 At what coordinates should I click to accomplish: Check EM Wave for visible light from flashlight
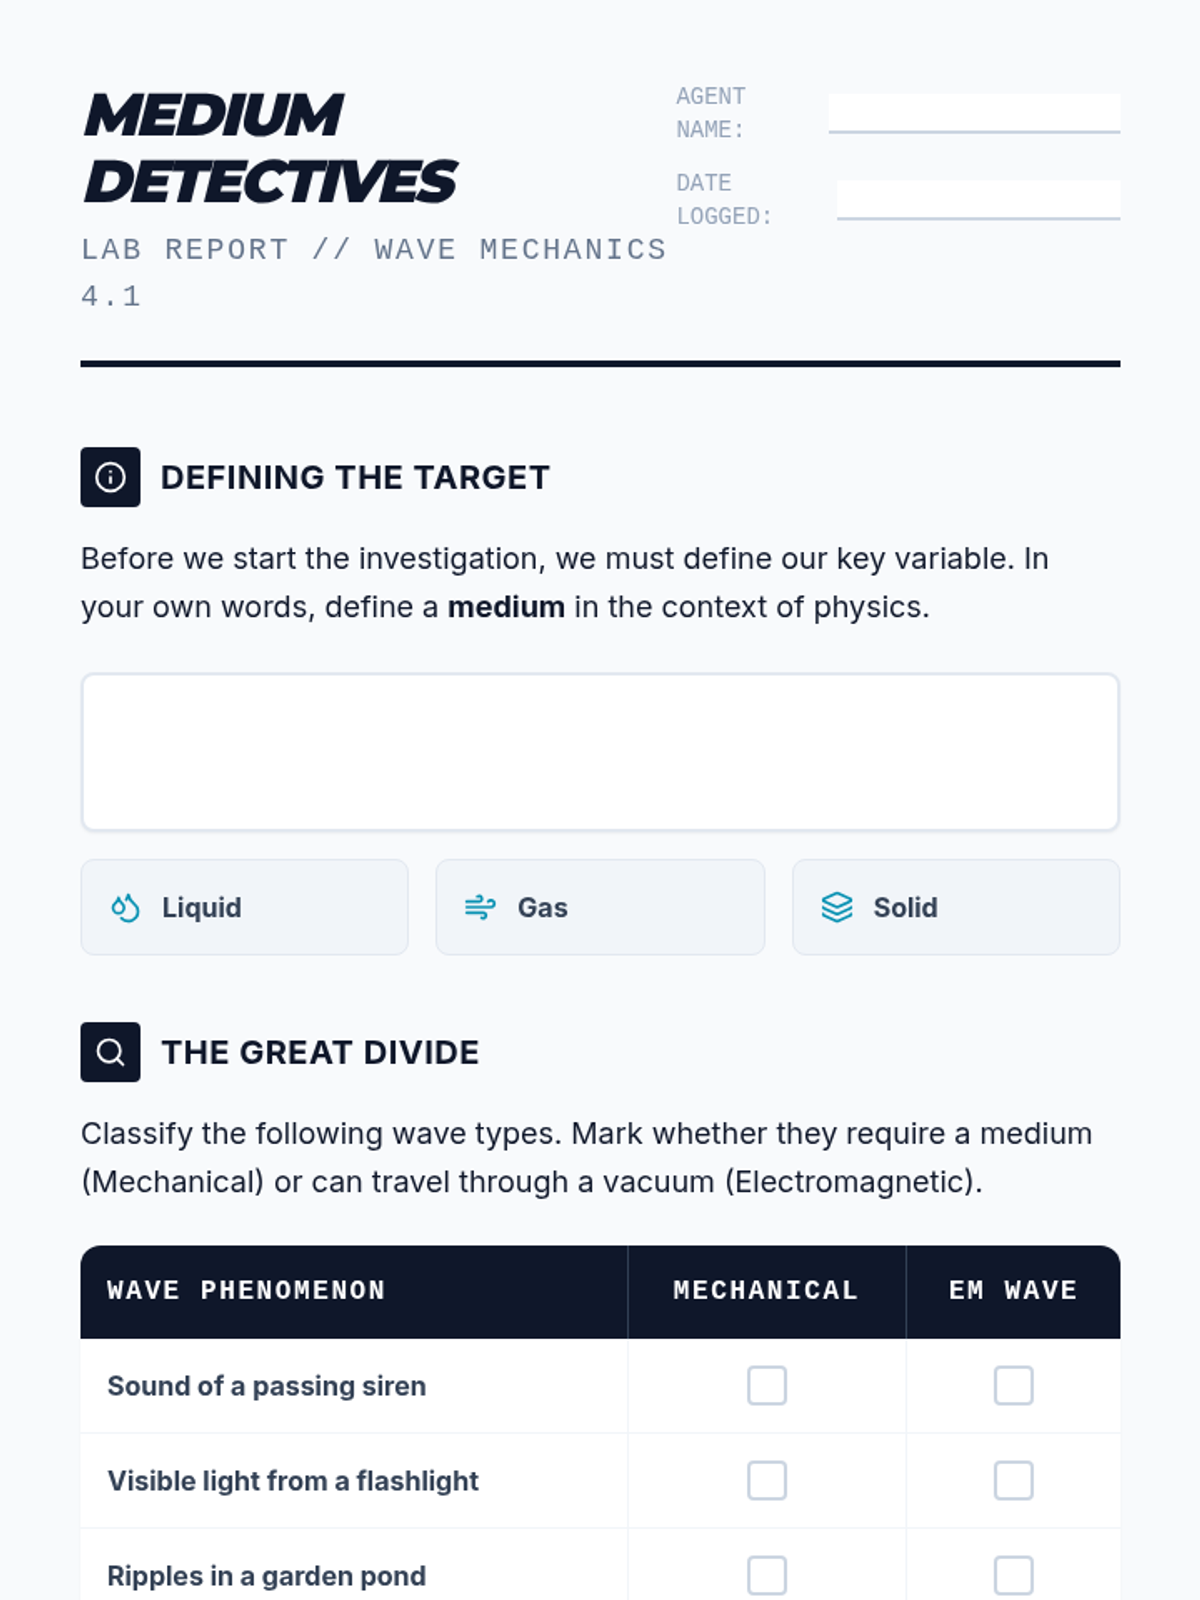tap(1013, 1481)
